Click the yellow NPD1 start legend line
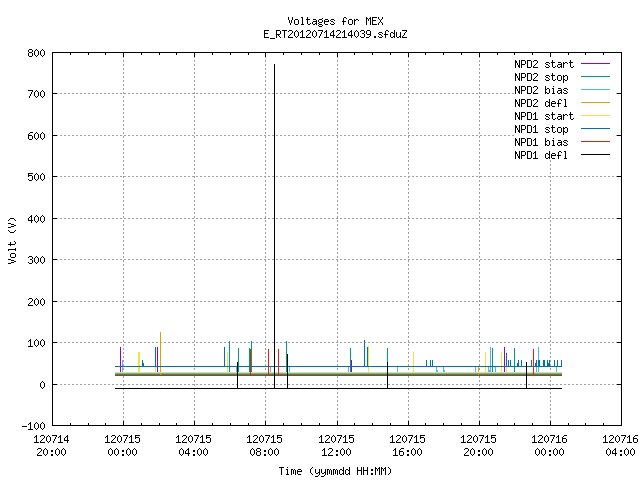The width and height of the screenshot is (640, 480). point(596,116)
